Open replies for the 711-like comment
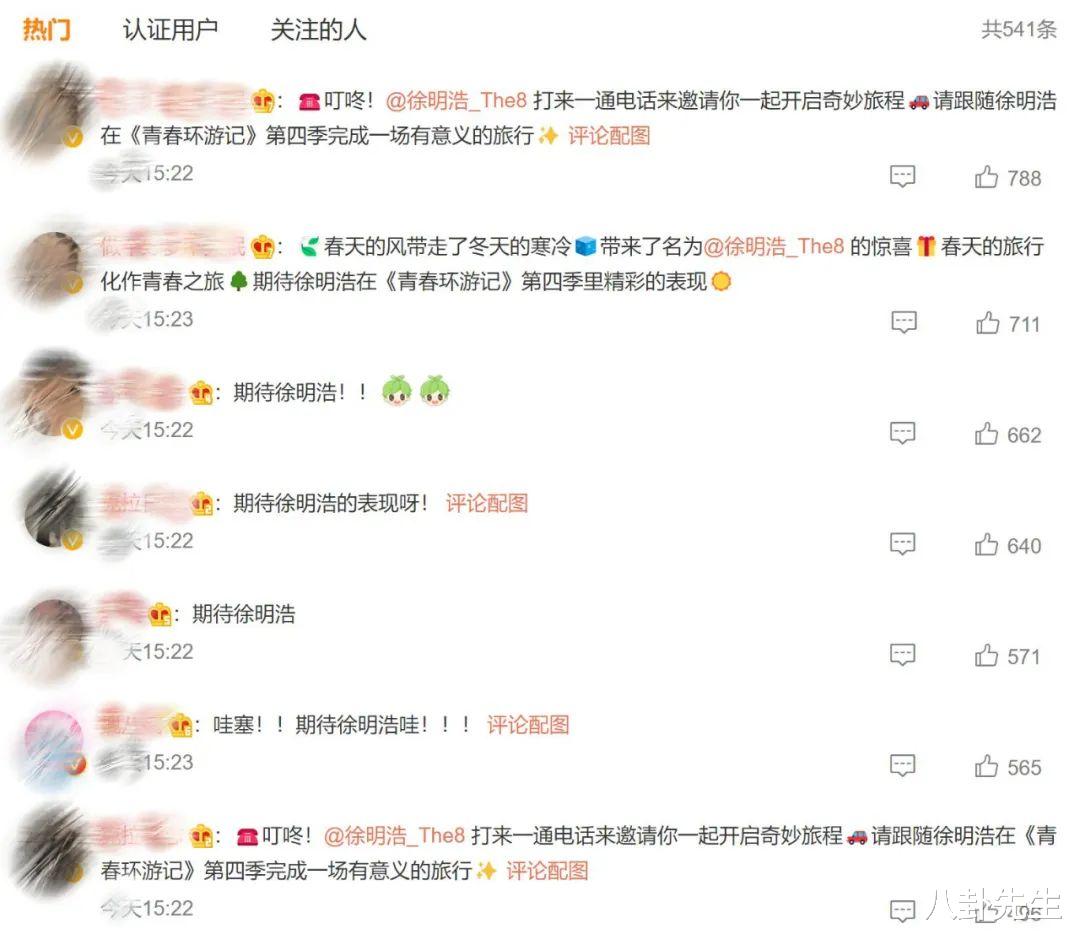Viewport: 1080px width, 945px height. (904, 322)
